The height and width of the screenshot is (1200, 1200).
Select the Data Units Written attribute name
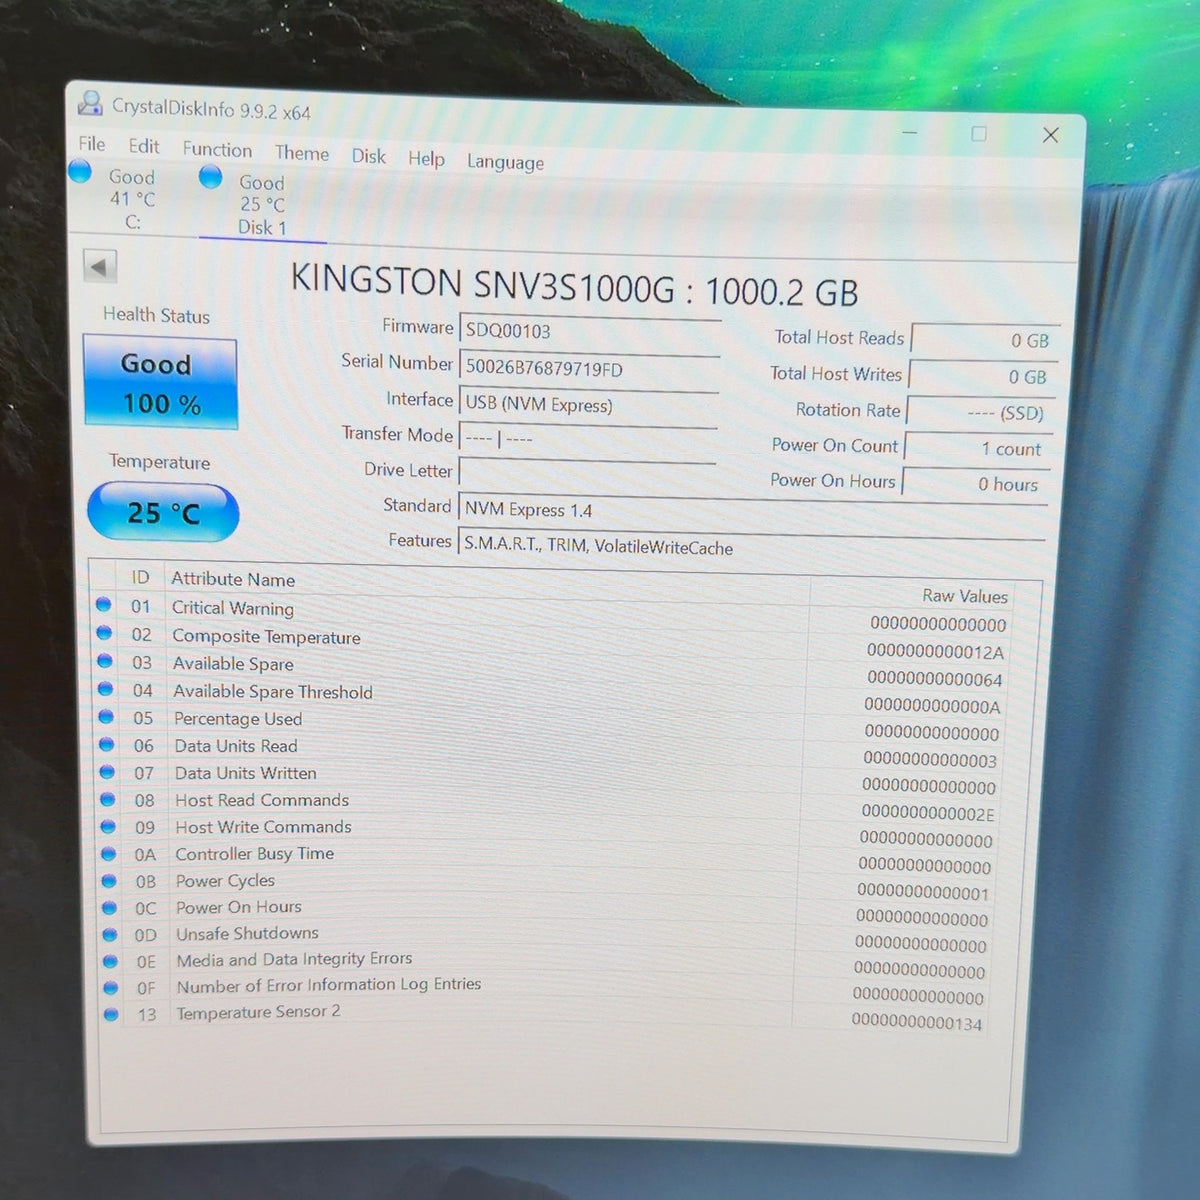click(x=246, y=773)
